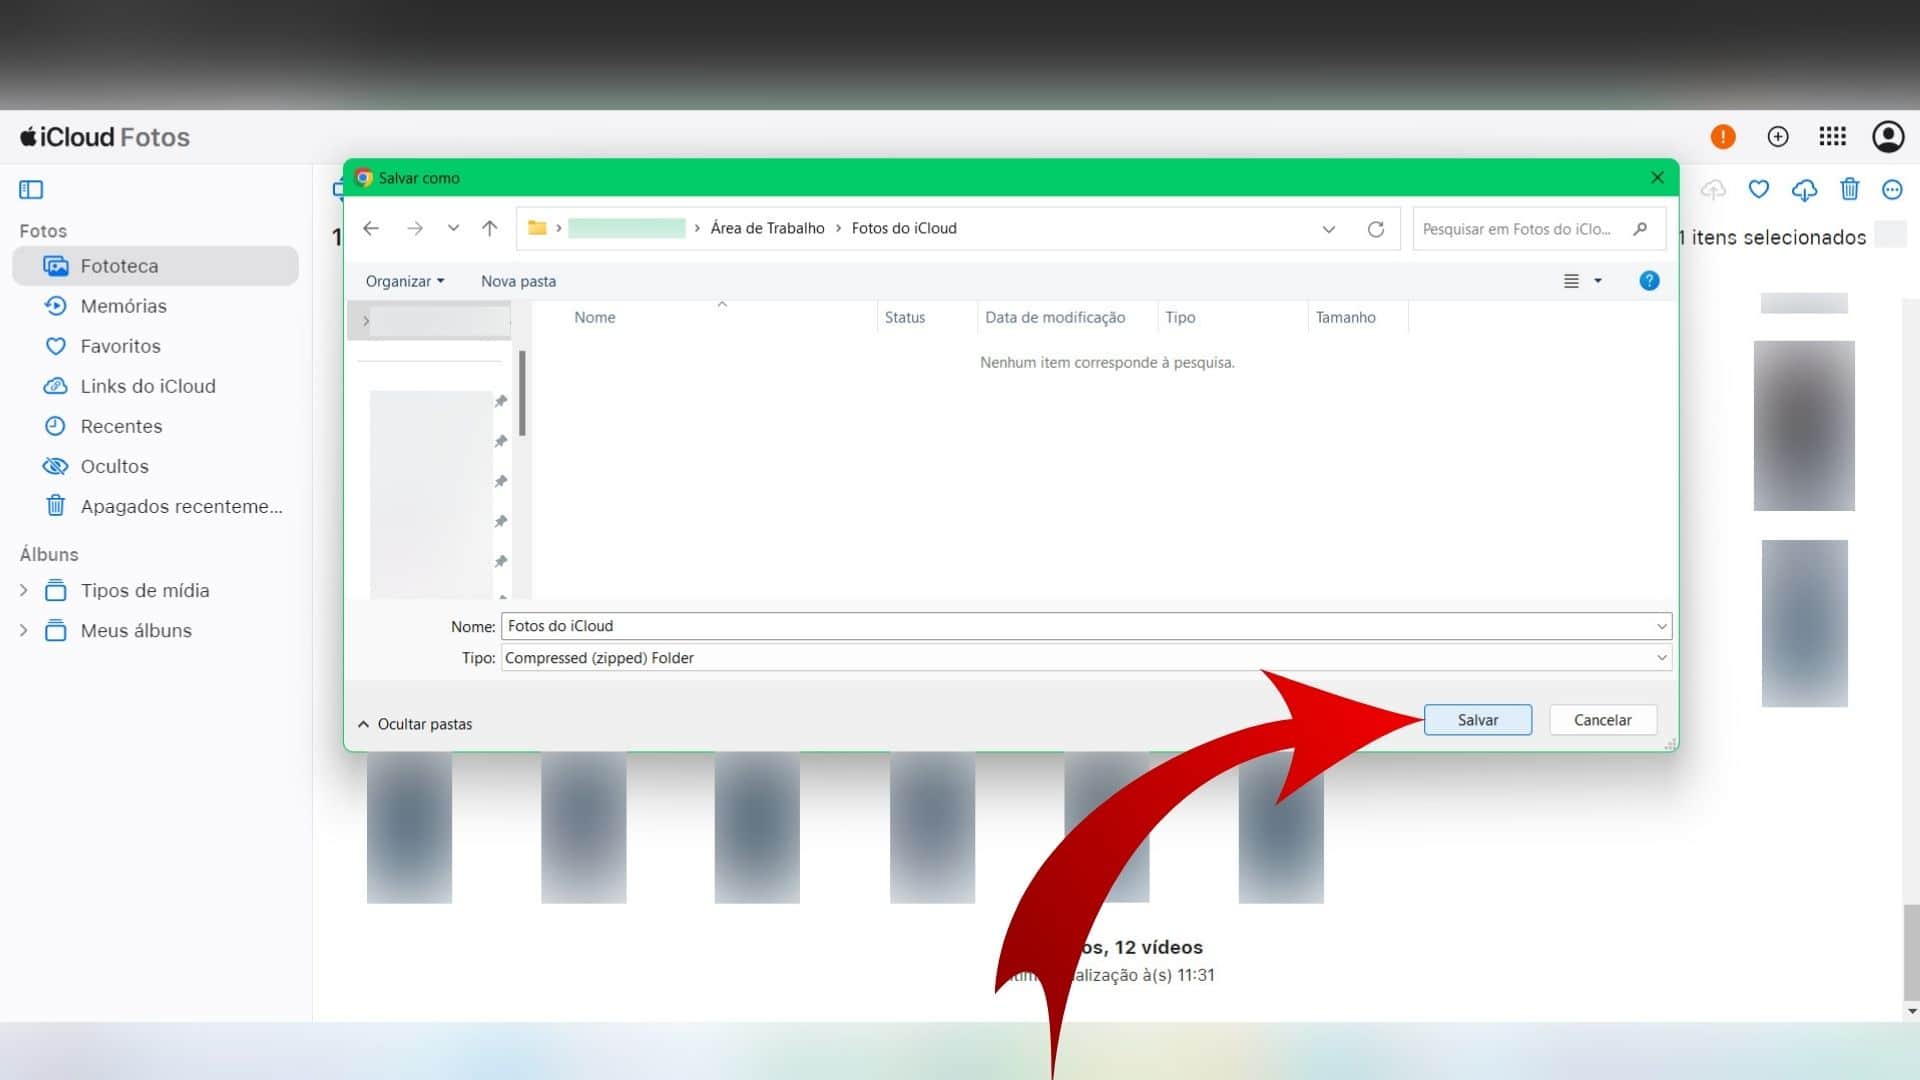
Task: Click the iCloud Fotos logo
Action: [105, 137]
